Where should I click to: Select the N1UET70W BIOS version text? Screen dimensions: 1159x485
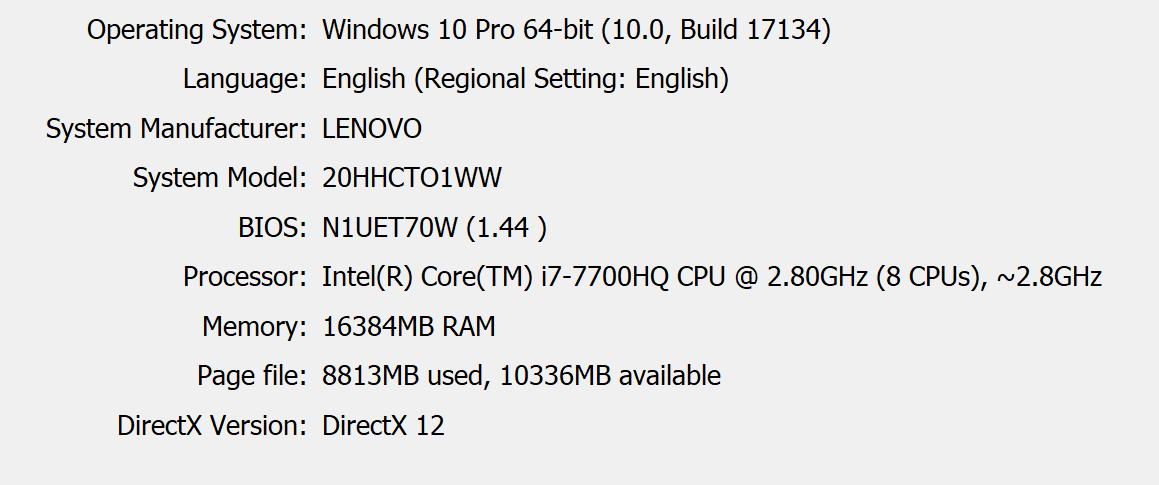[389, 228]
